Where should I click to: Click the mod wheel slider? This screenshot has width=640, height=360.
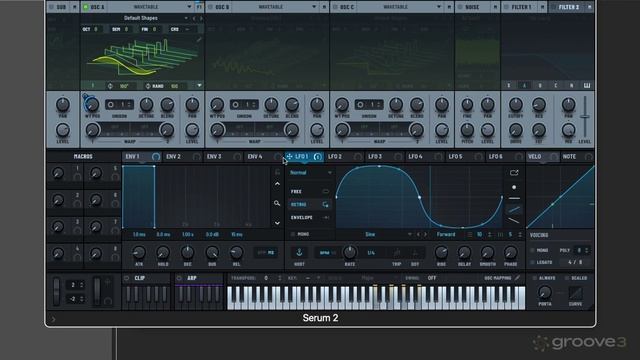point(97,291)
